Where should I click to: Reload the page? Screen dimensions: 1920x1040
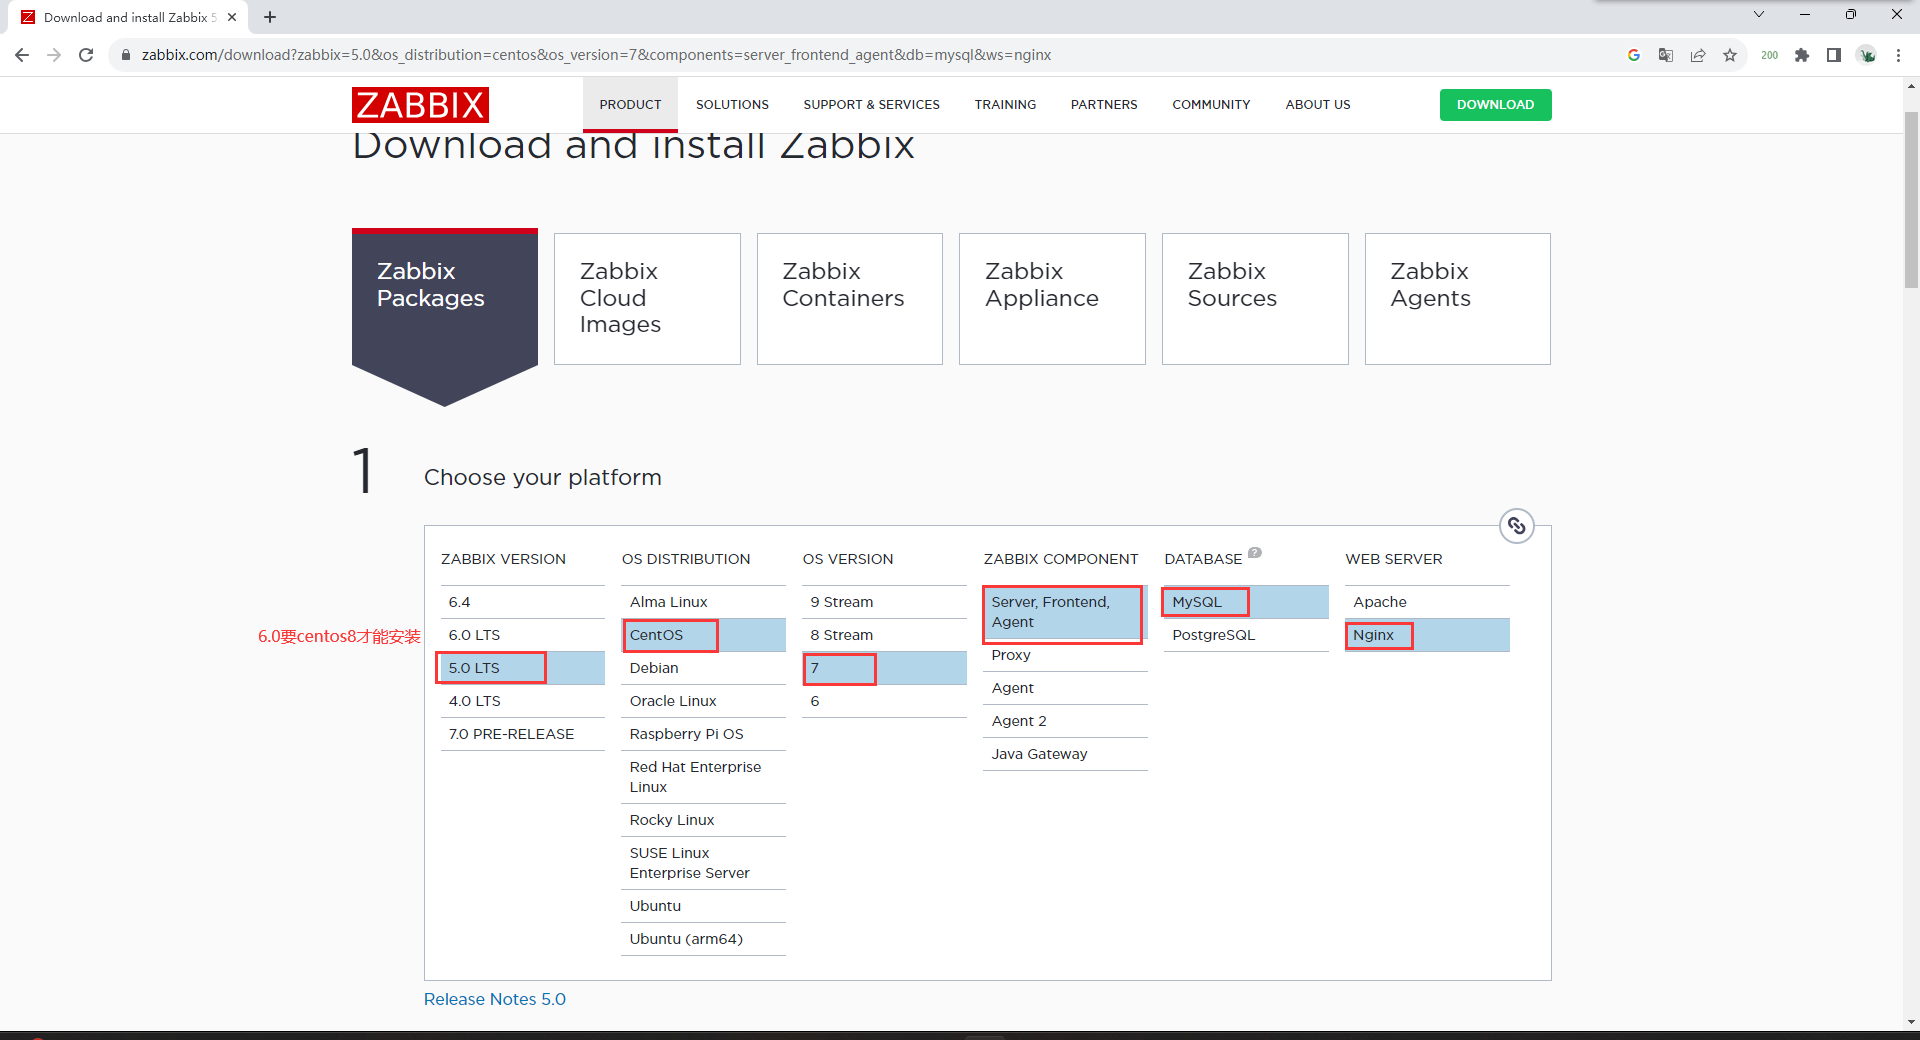(86, 55)
